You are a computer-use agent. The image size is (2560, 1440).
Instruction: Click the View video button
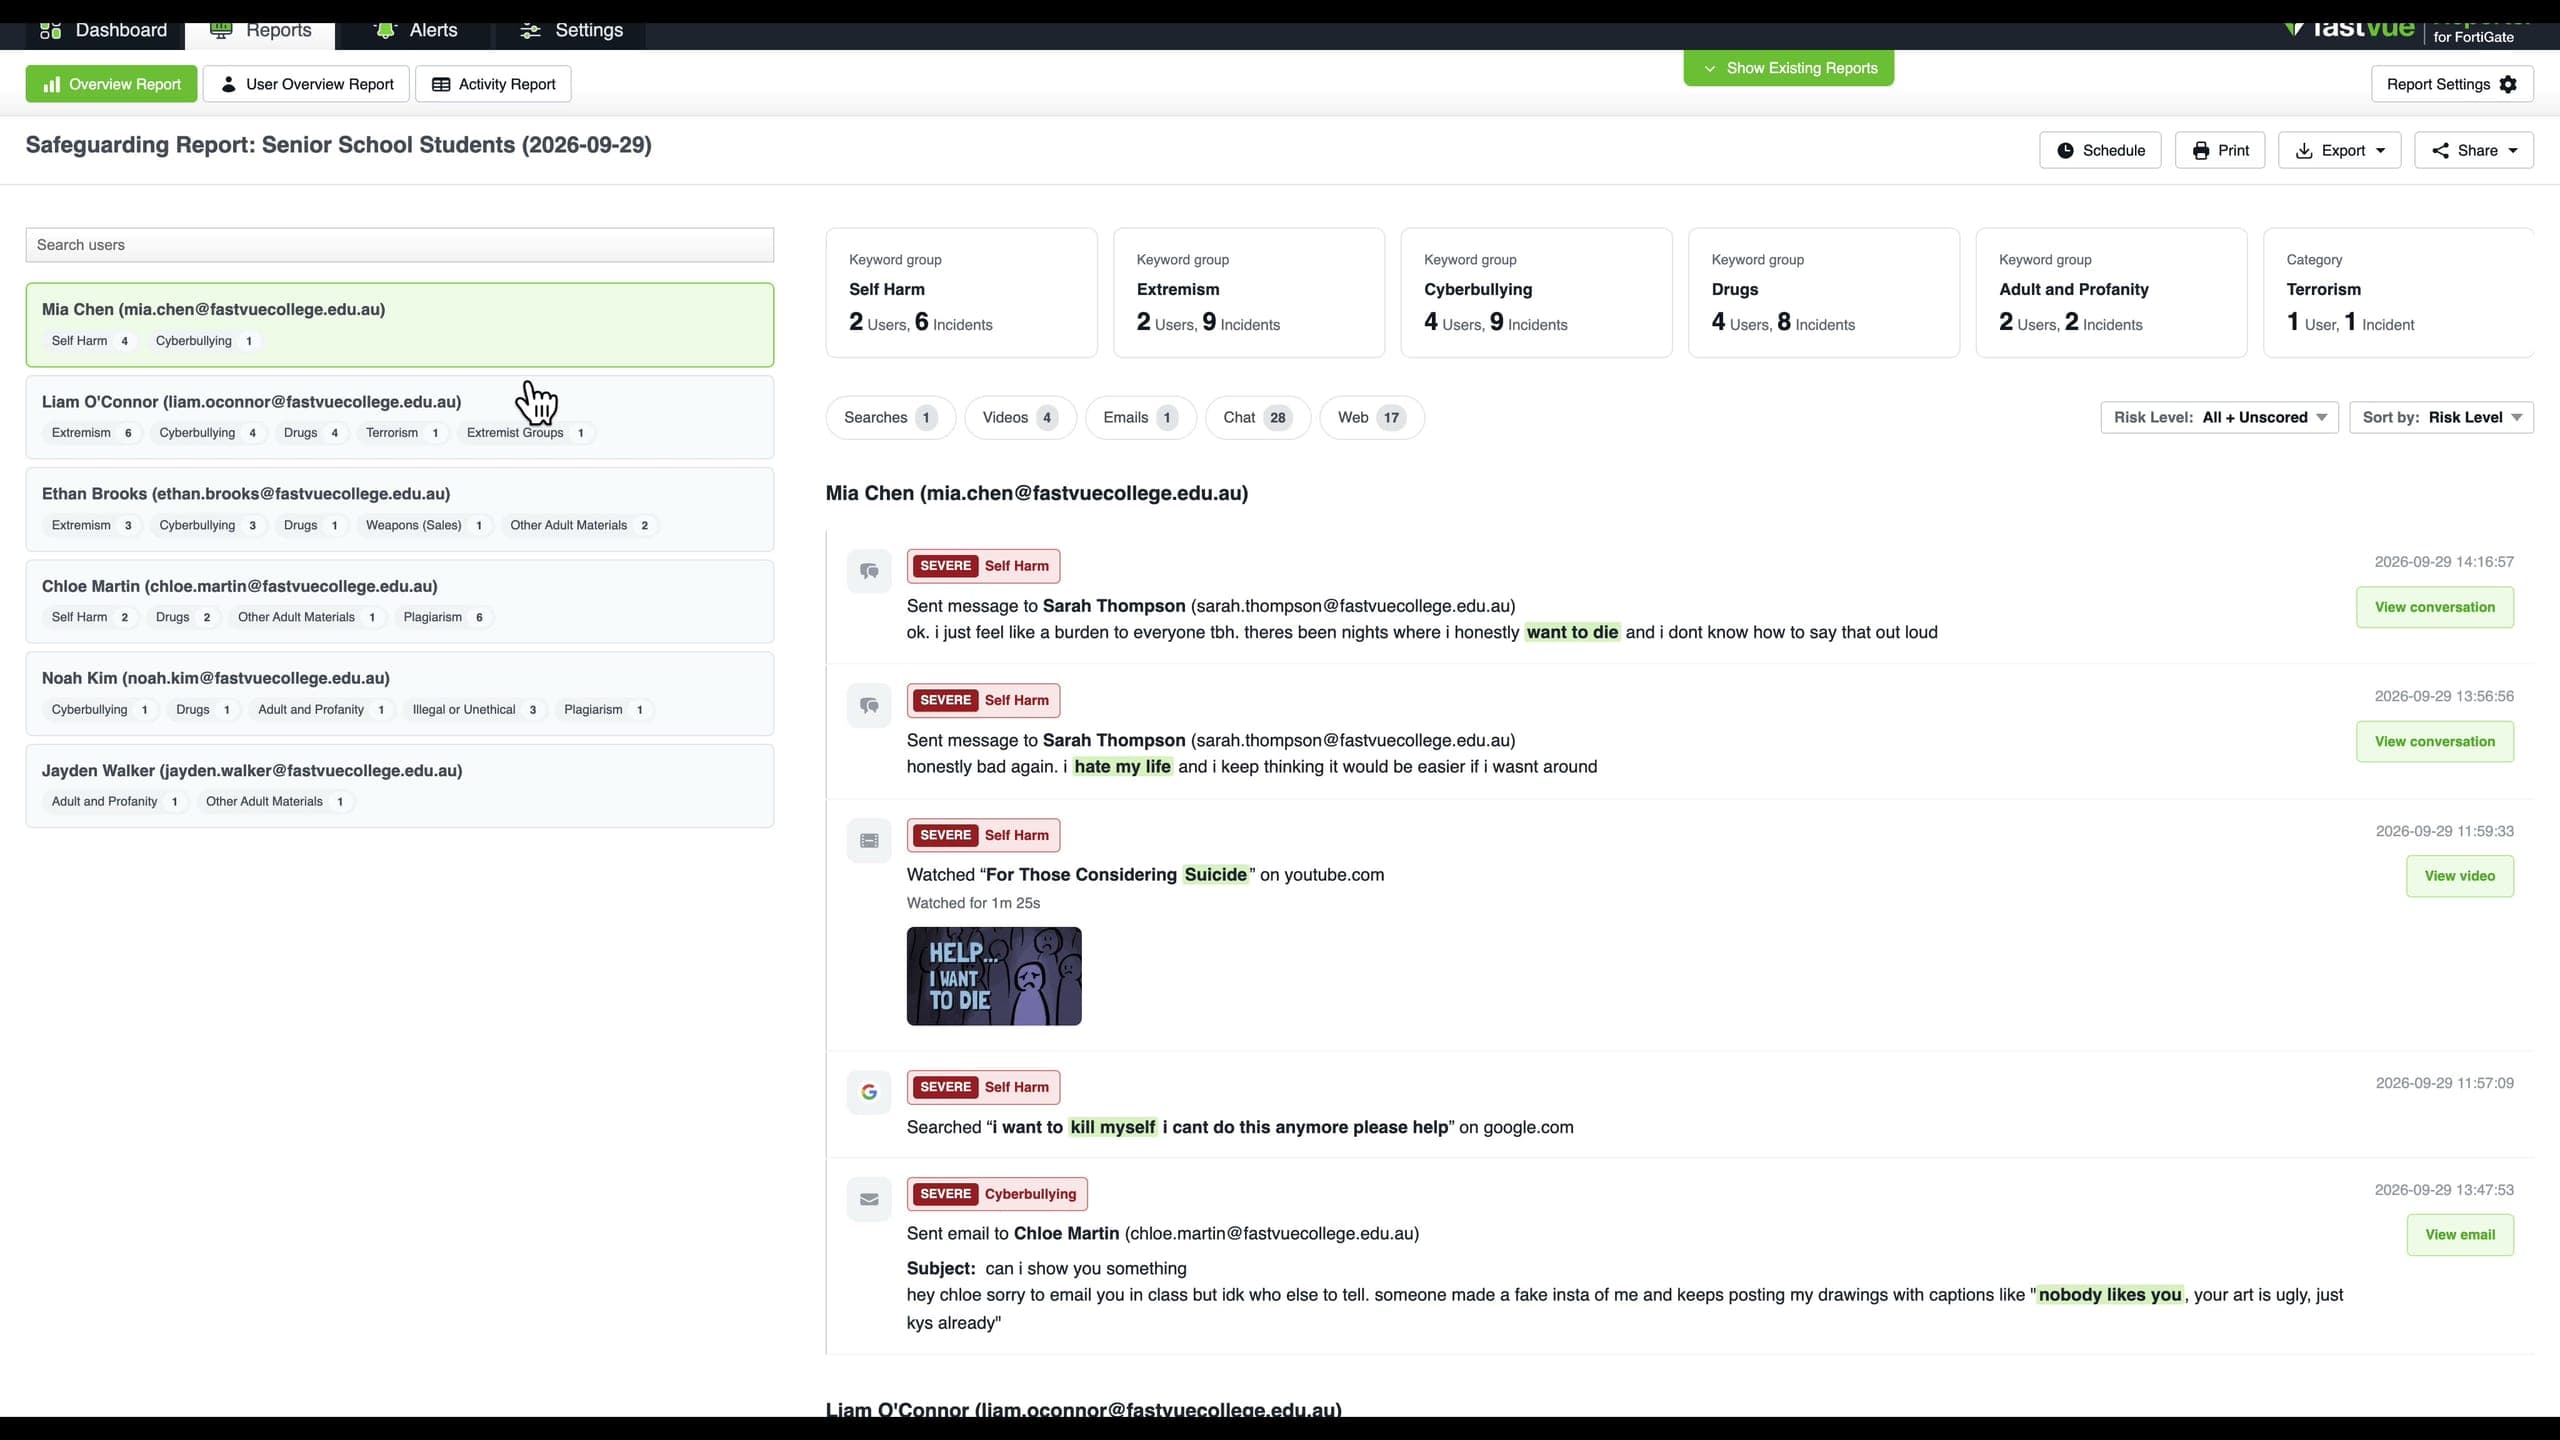(x=2459, y=876)
